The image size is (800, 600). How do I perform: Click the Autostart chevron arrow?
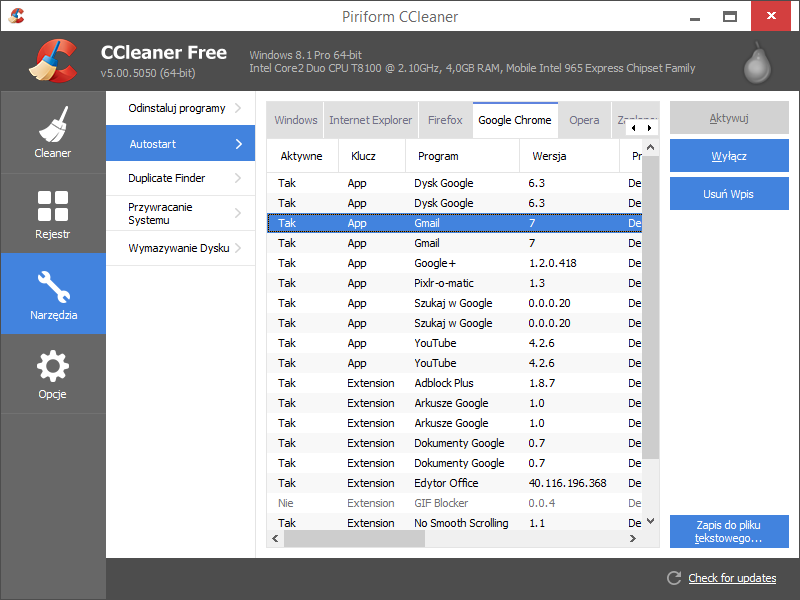pos(239,144)
